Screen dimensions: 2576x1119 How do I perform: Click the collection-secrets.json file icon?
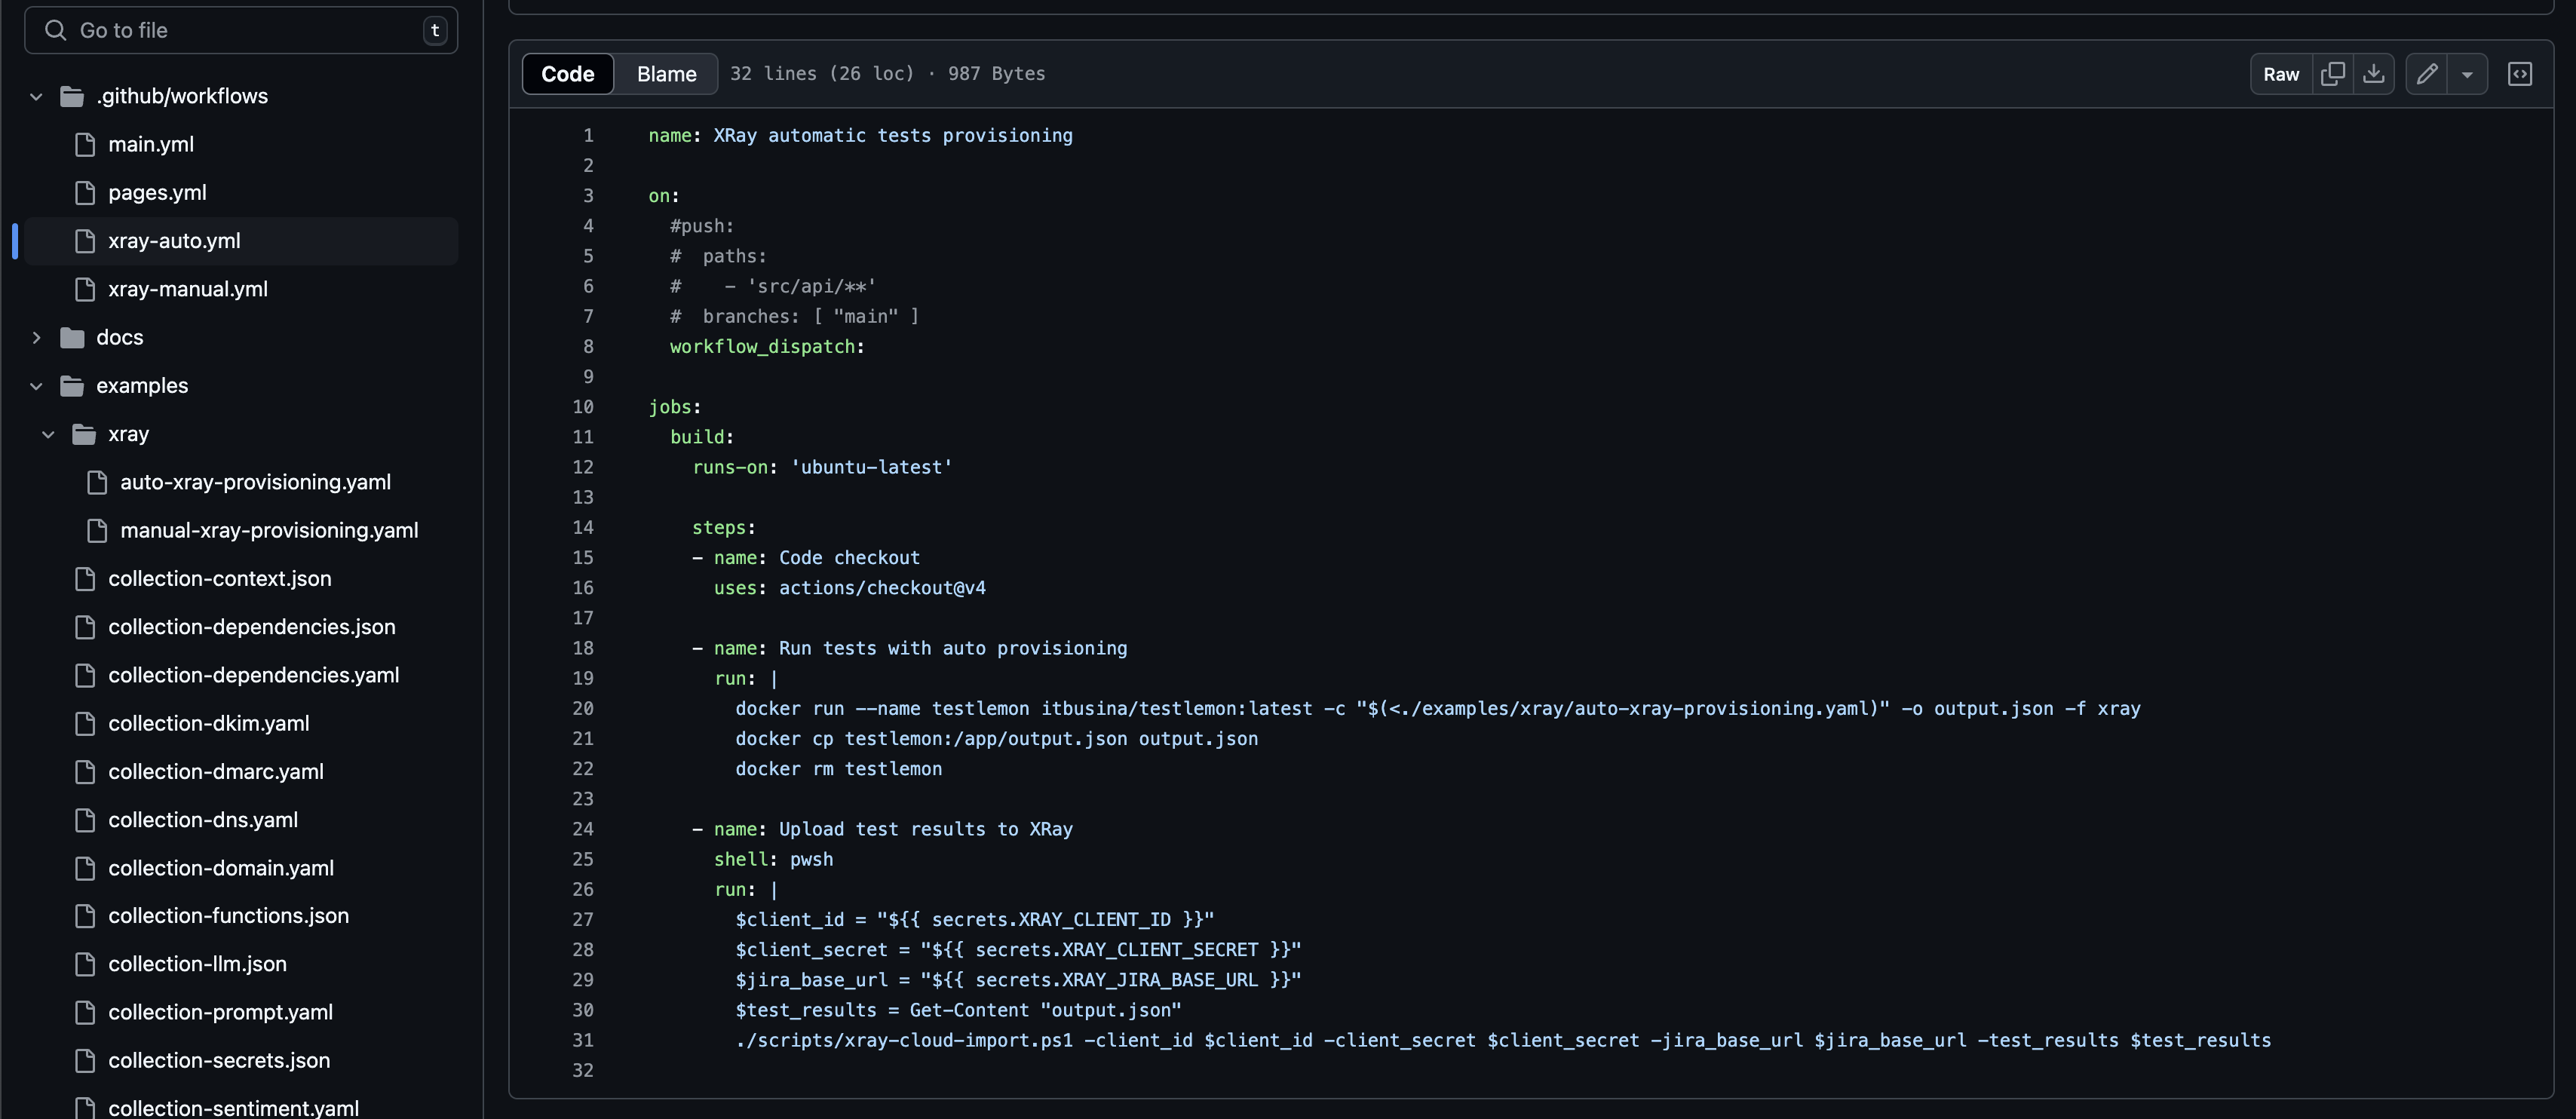(x=85, y=1060)
